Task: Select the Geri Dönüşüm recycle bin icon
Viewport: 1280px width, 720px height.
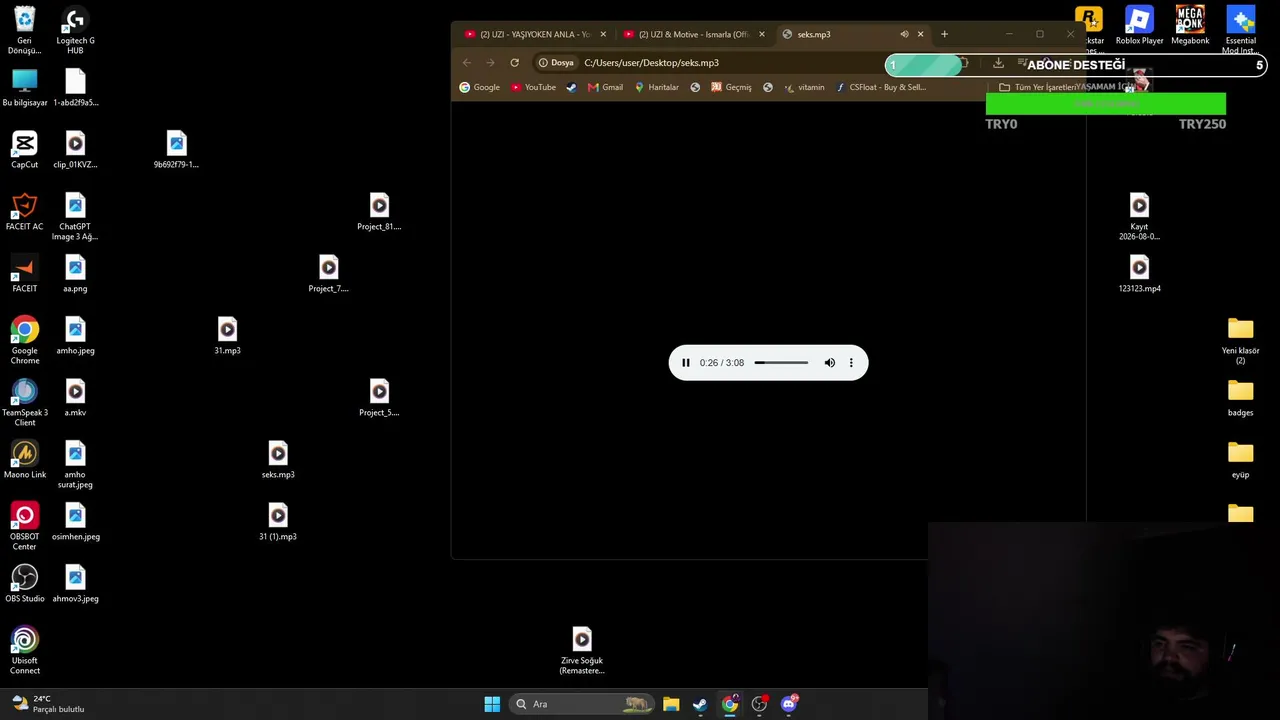Action: point(25,32)
